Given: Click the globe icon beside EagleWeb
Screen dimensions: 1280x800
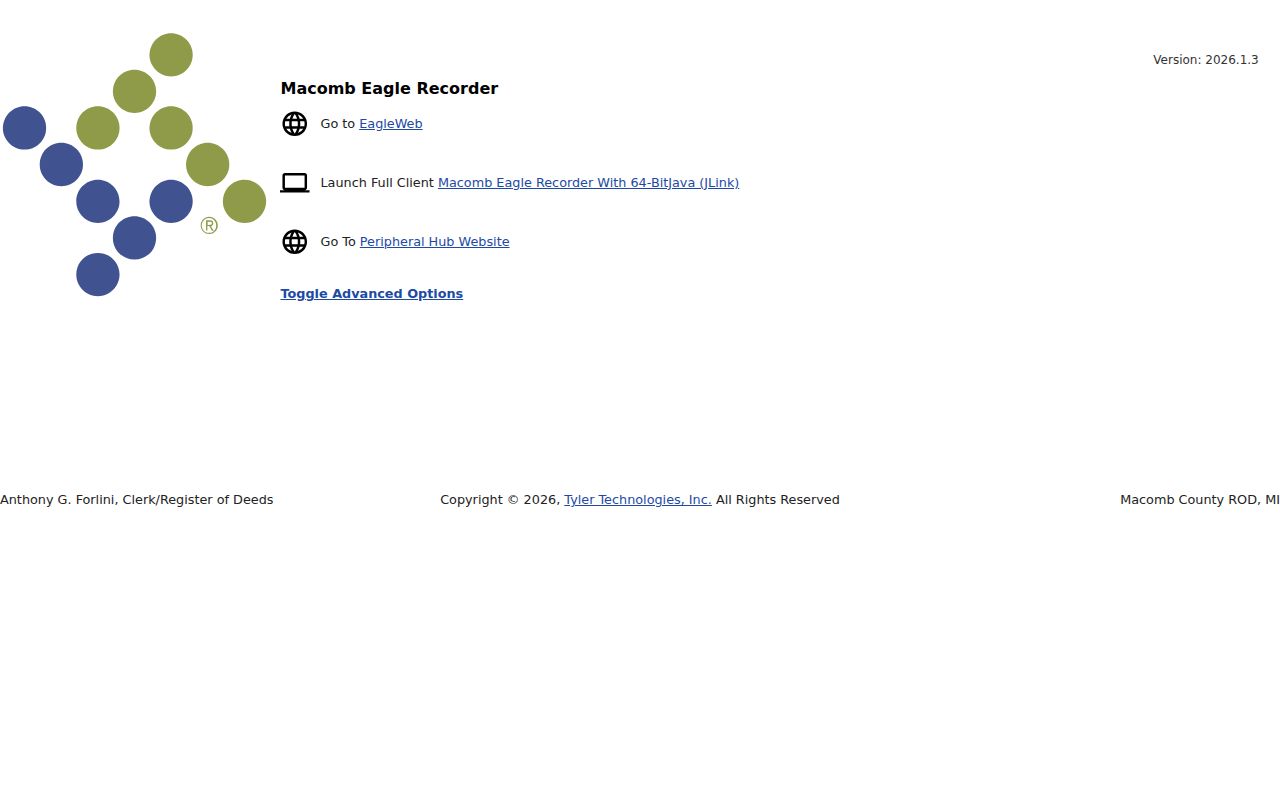Looking at the screenshot, I should pos(294,124).
